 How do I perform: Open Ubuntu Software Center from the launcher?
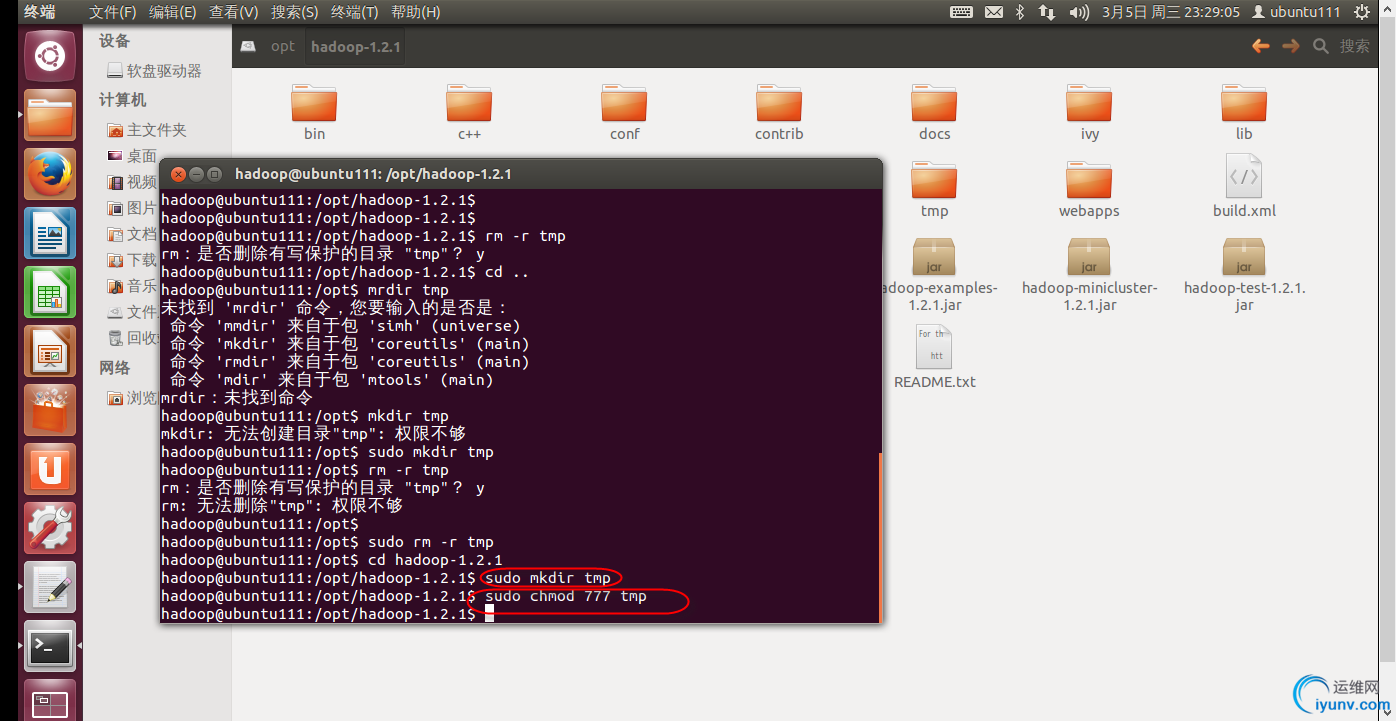coord(50,410)
